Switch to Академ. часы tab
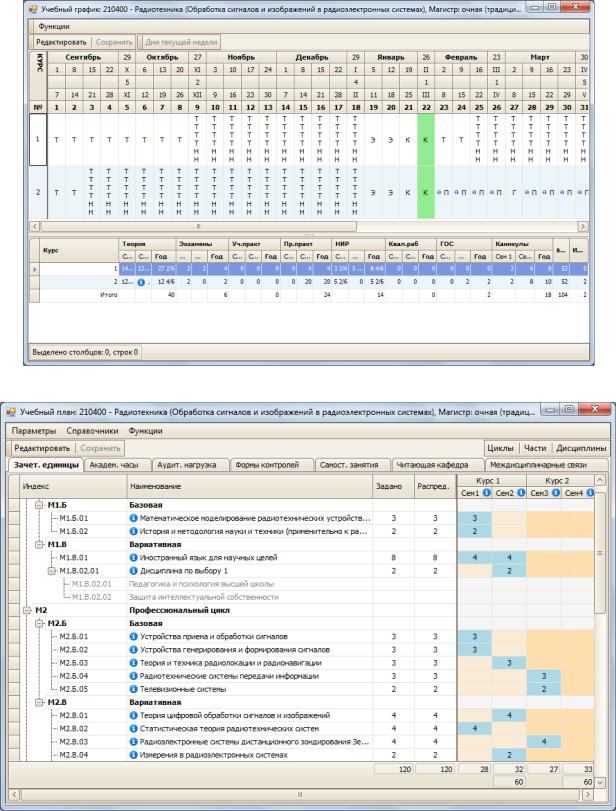This screenshot has width=616, height=811. pos(117,464)
